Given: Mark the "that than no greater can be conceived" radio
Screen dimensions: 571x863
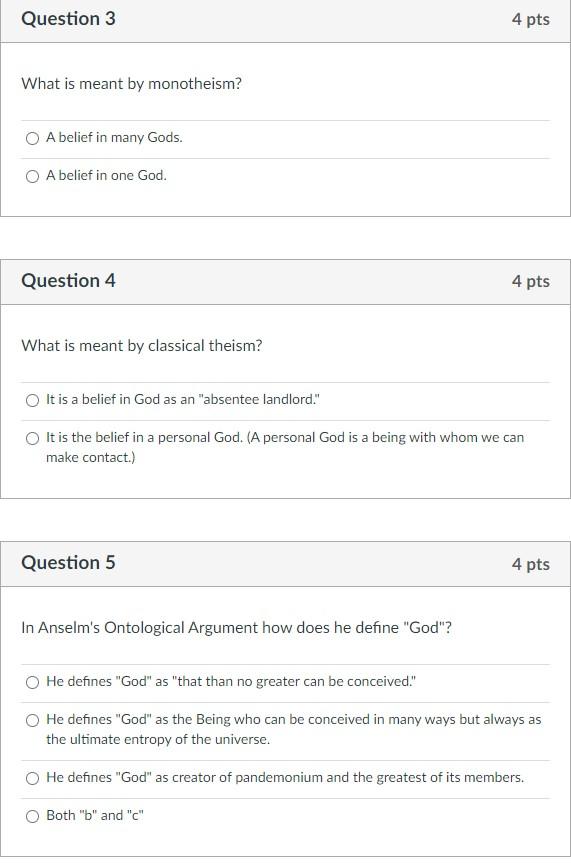Looking at the screenshot, I should click(x=32, y=682).
